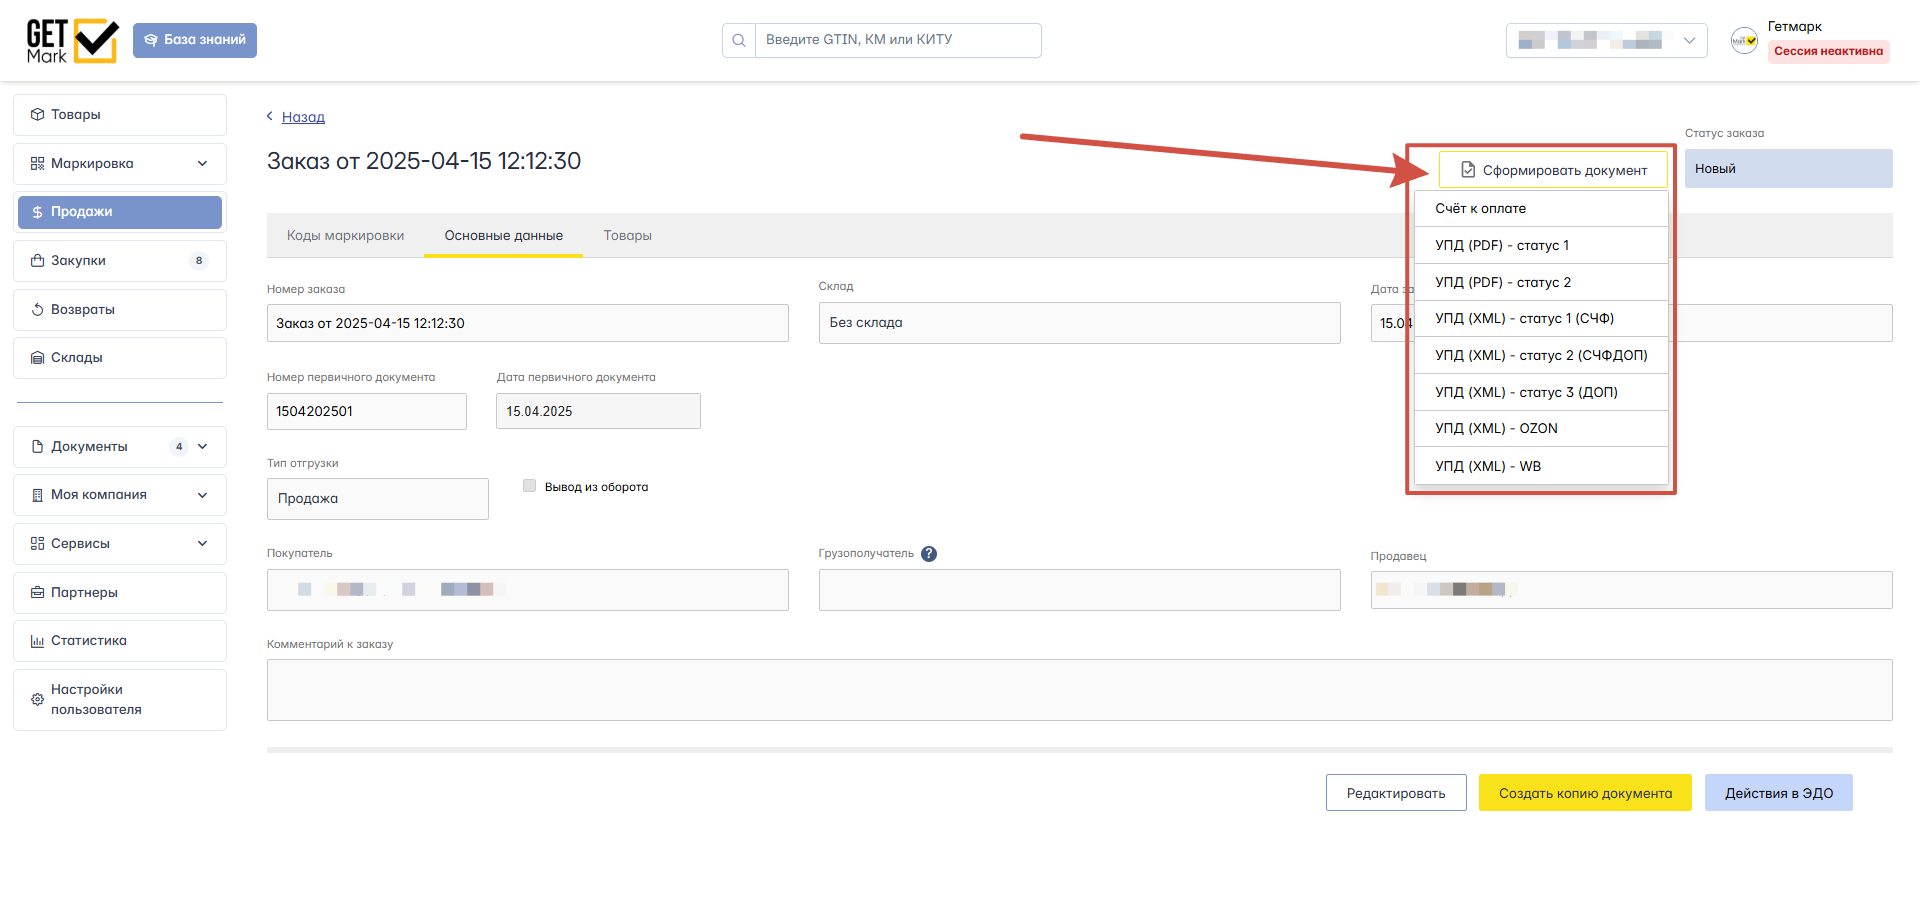This screenshot has height=905, width=1920.
Task: Click the Закупки bag icon
Action: point(38,261)
